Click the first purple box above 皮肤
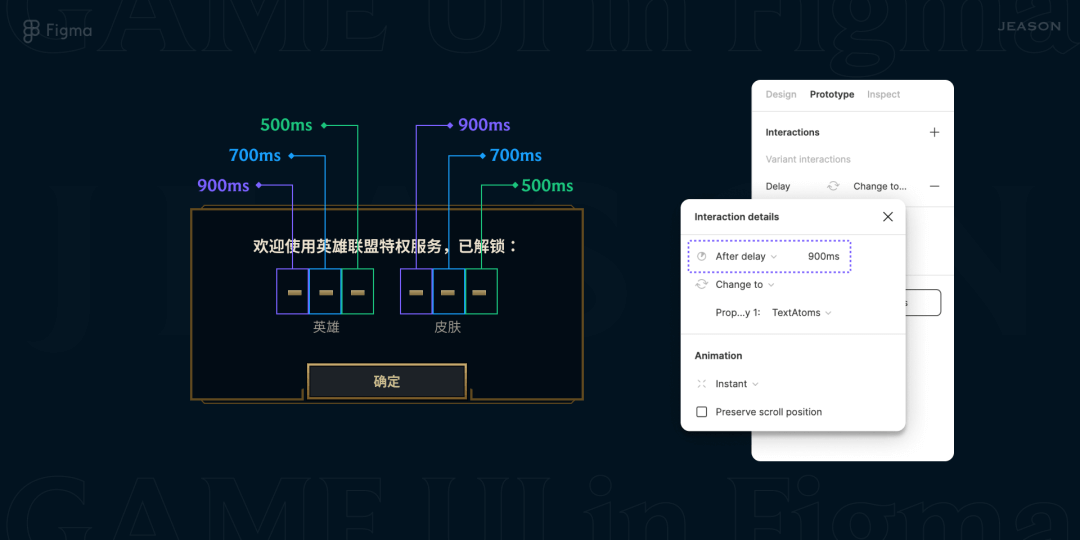 click(416, 291)
